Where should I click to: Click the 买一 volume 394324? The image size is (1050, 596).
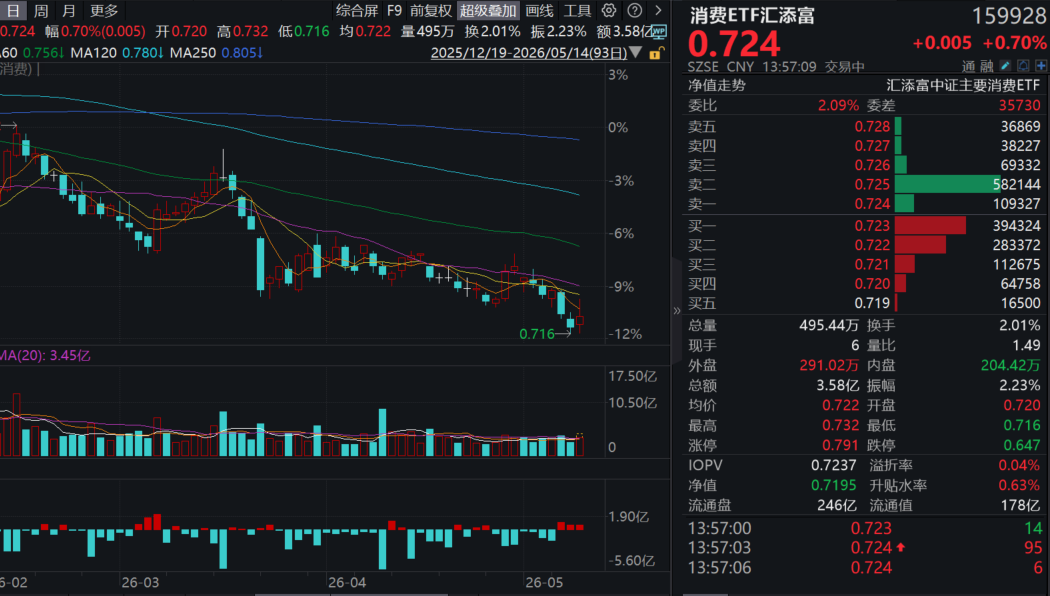pyautogui.click(x=1017, y=226)
